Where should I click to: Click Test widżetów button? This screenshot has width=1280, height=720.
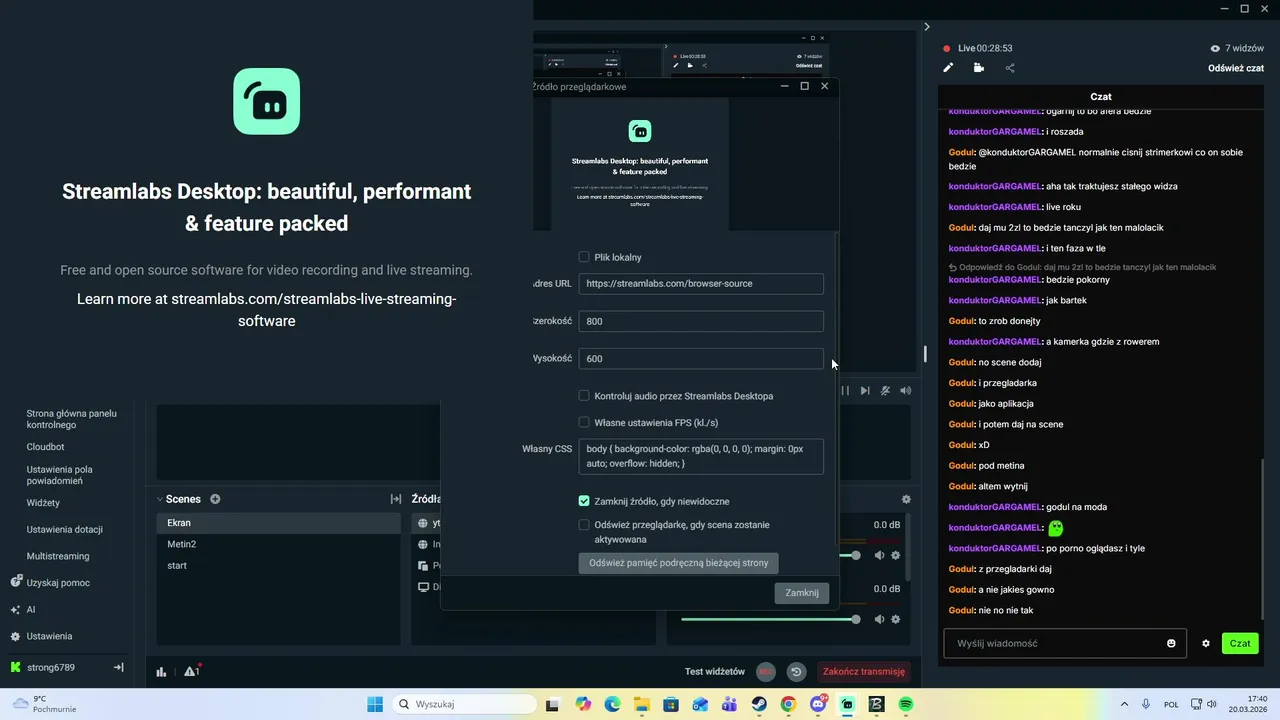(715, 672)
